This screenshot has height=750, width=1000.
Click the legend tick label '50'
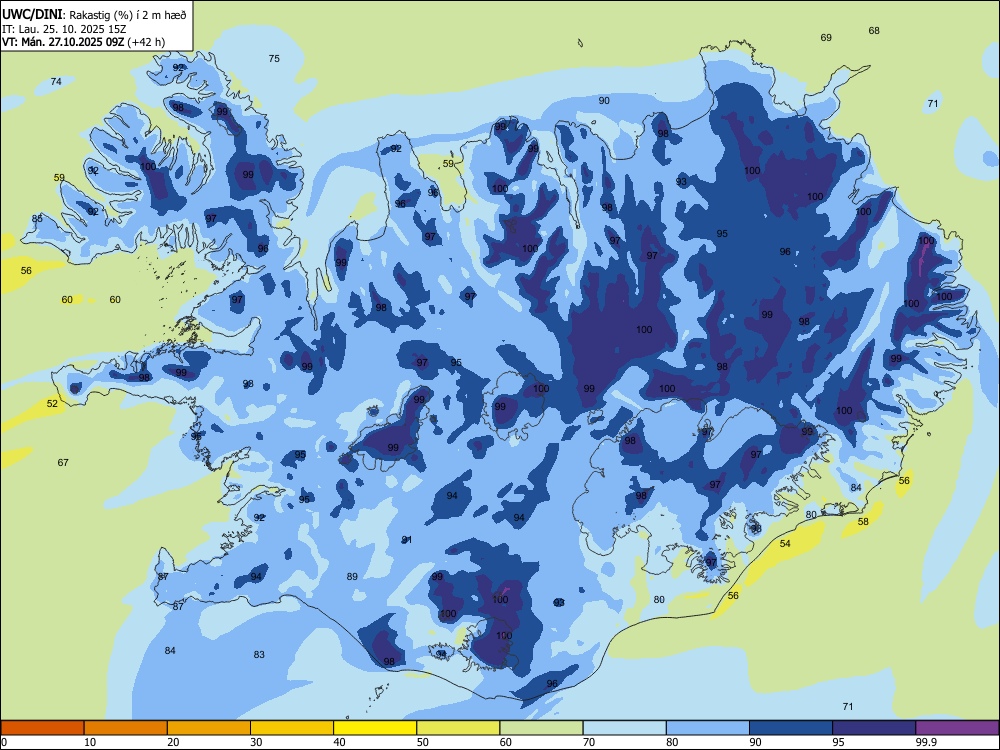[422, 742]
